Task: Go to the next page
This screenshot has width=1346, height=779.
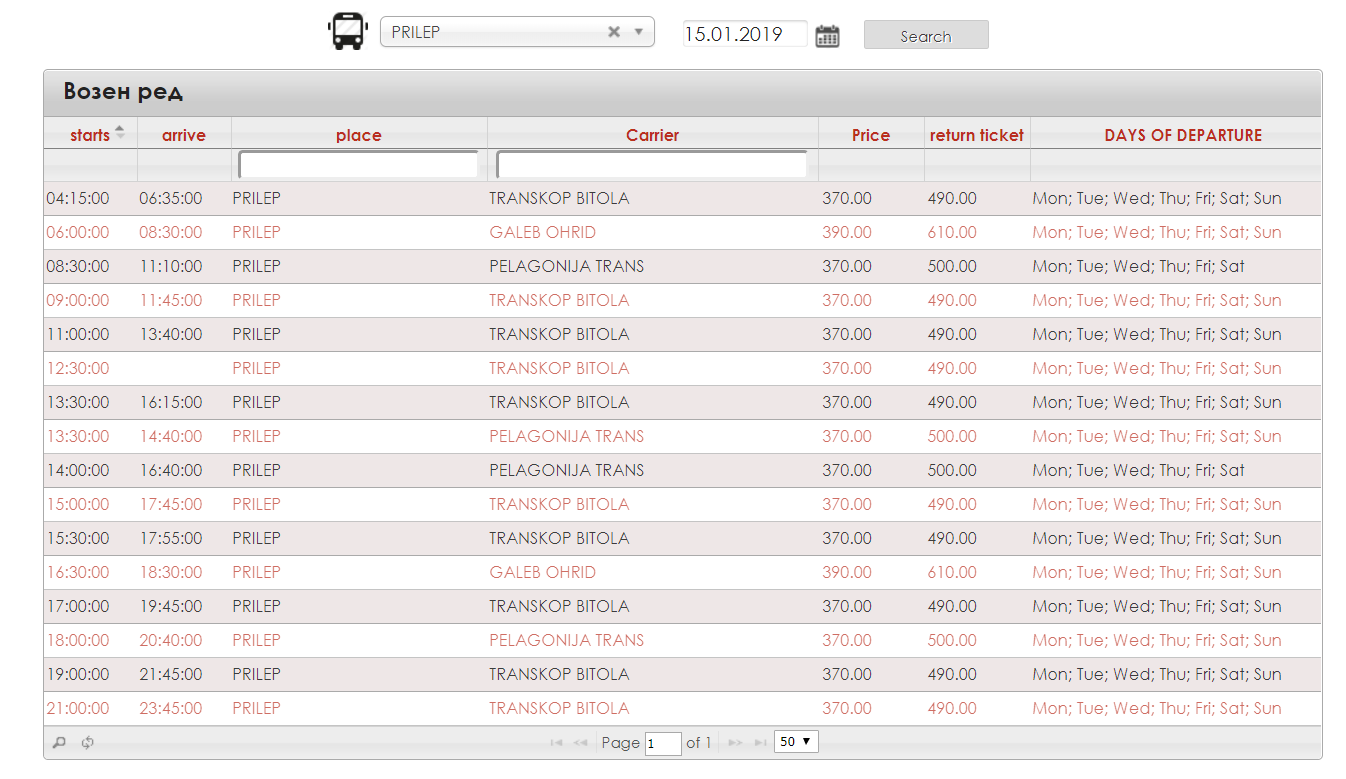Action: point(735,743)
